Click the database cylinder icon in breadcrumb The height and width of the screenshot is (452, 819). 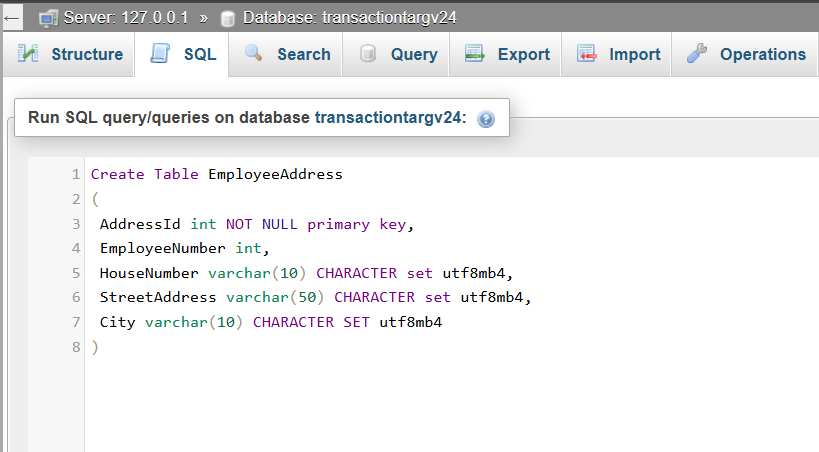pyautogui.click(x=227, y=19)
